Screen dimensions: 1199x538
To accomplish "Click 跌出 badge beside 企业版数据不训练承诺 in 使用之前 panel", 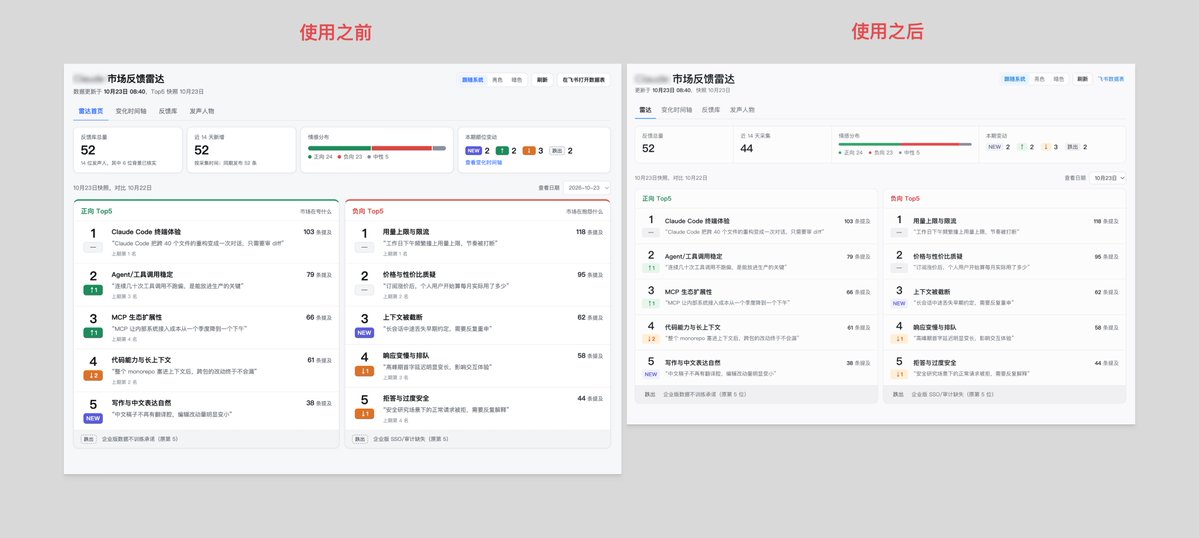I will 89,439.
